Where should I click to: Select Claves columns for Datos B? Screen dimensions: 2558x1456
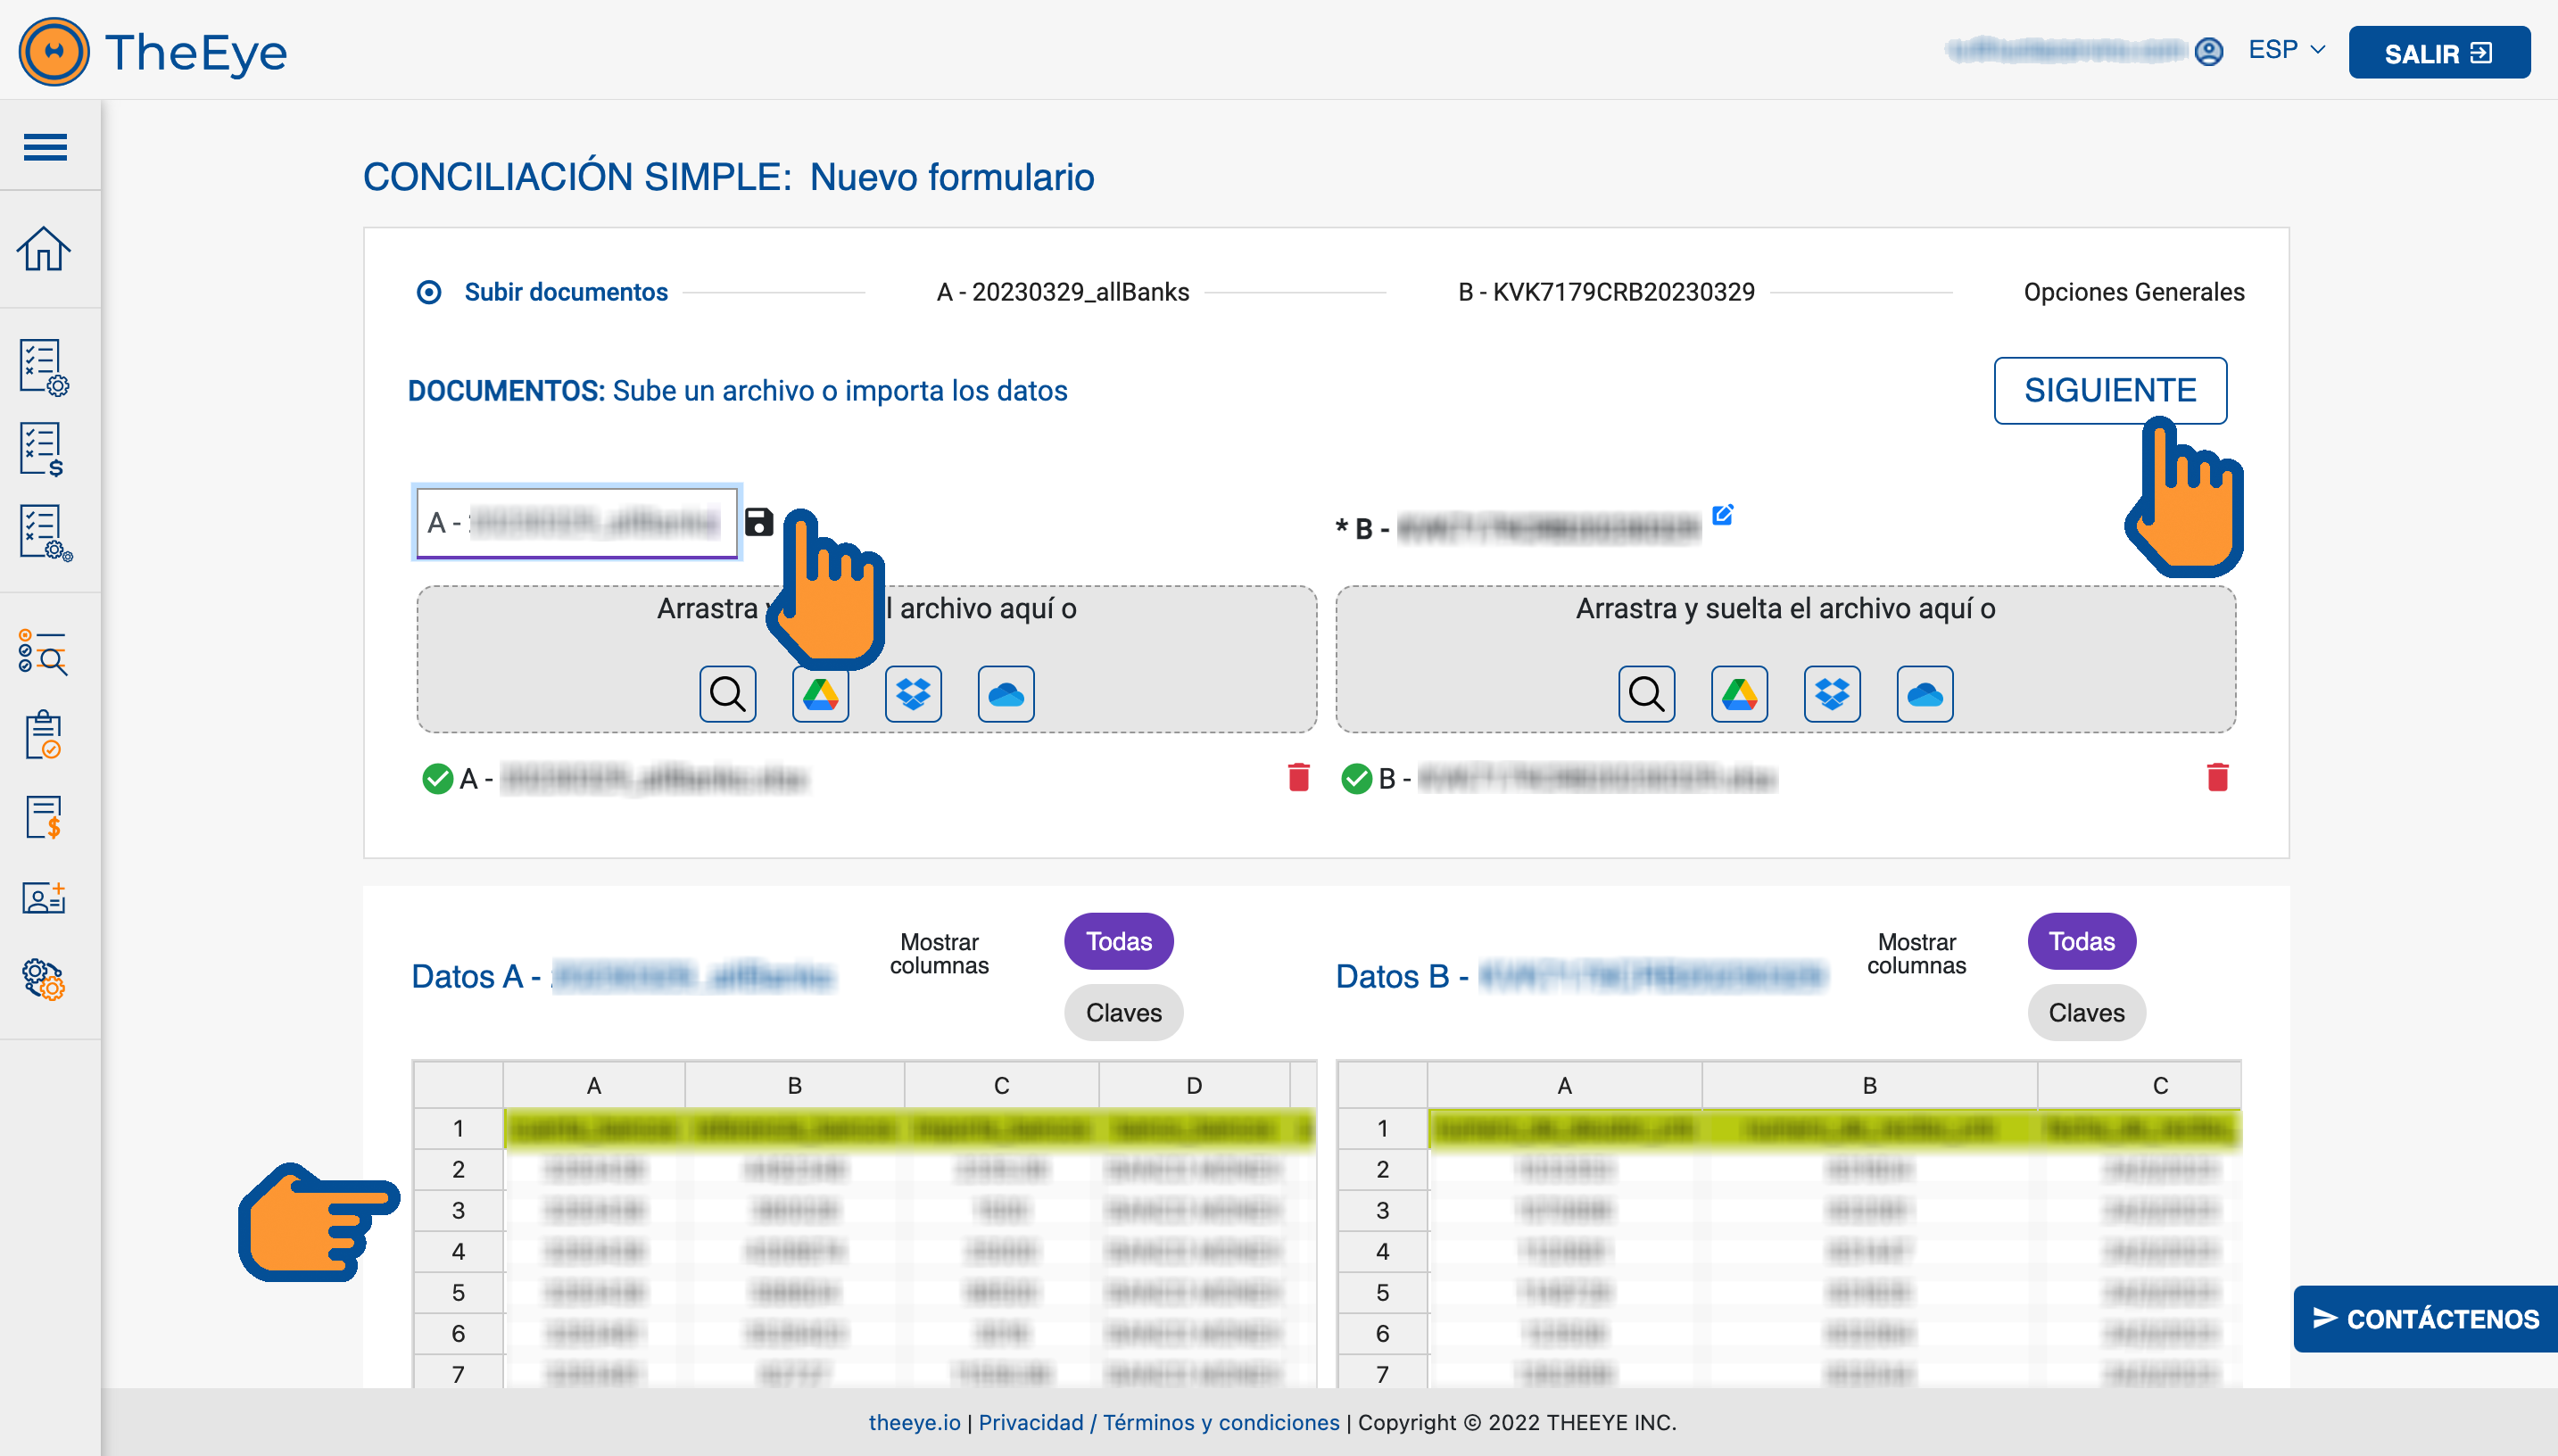(2085, 1012)
